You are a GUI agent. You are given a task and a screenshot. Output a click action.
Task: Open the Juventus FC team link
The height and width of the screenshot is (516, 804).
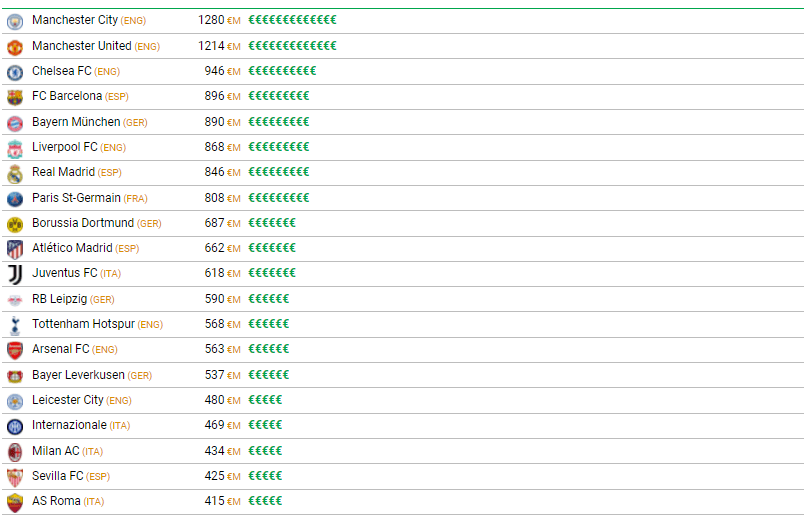click(x=65, y=273)
